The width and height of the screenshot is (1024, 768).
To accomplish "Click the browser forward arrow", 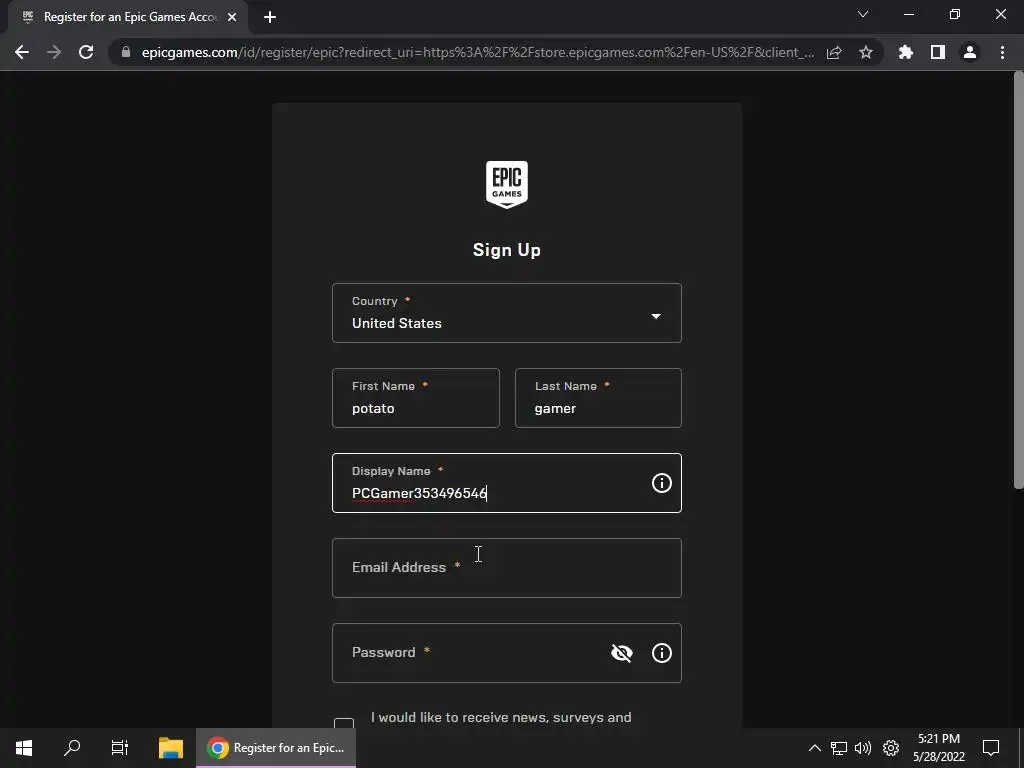I will click(54, 52).
